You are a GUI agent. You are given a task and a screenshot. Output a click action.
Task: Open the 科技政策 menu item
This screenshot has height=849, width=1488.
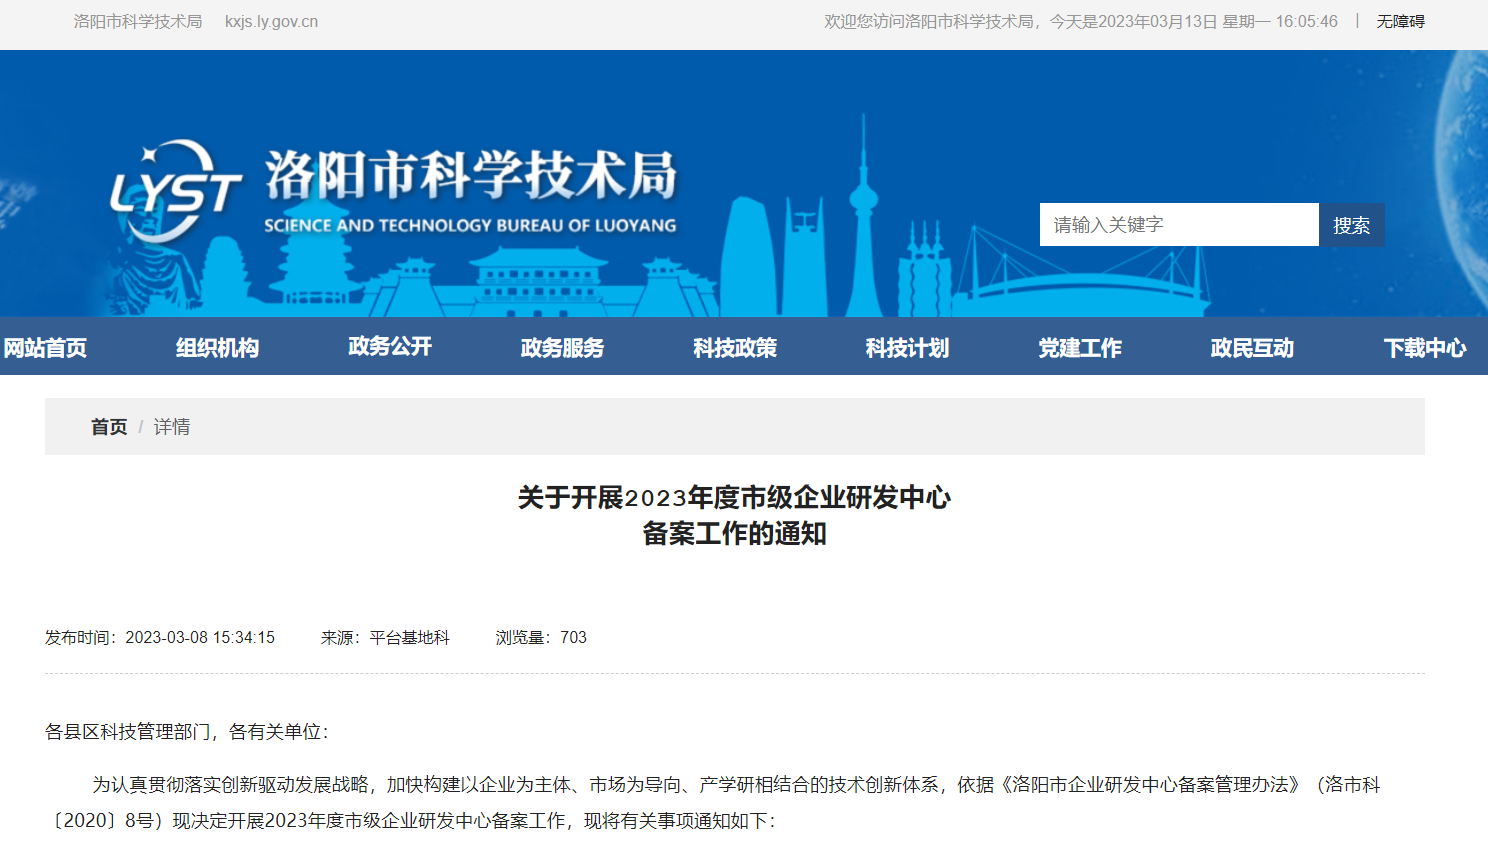click(735, 348)
